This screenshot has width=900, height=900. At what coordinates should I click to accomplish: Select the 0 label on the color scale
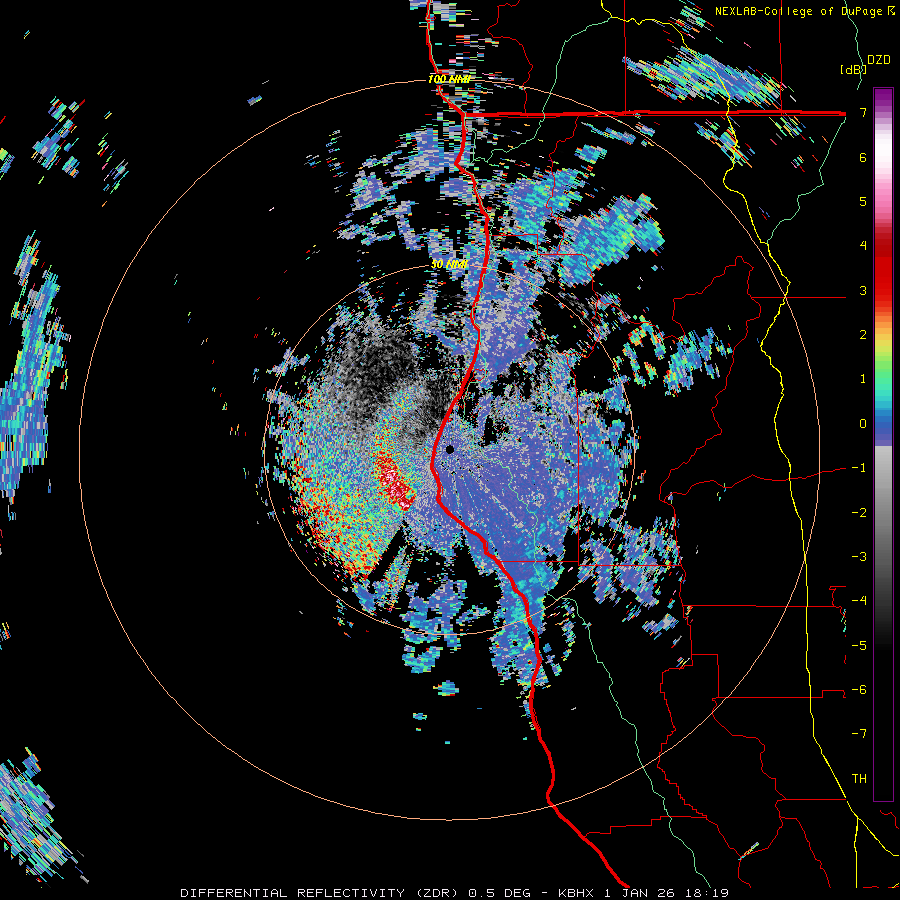pyautogui.click(x=863, y=424)
